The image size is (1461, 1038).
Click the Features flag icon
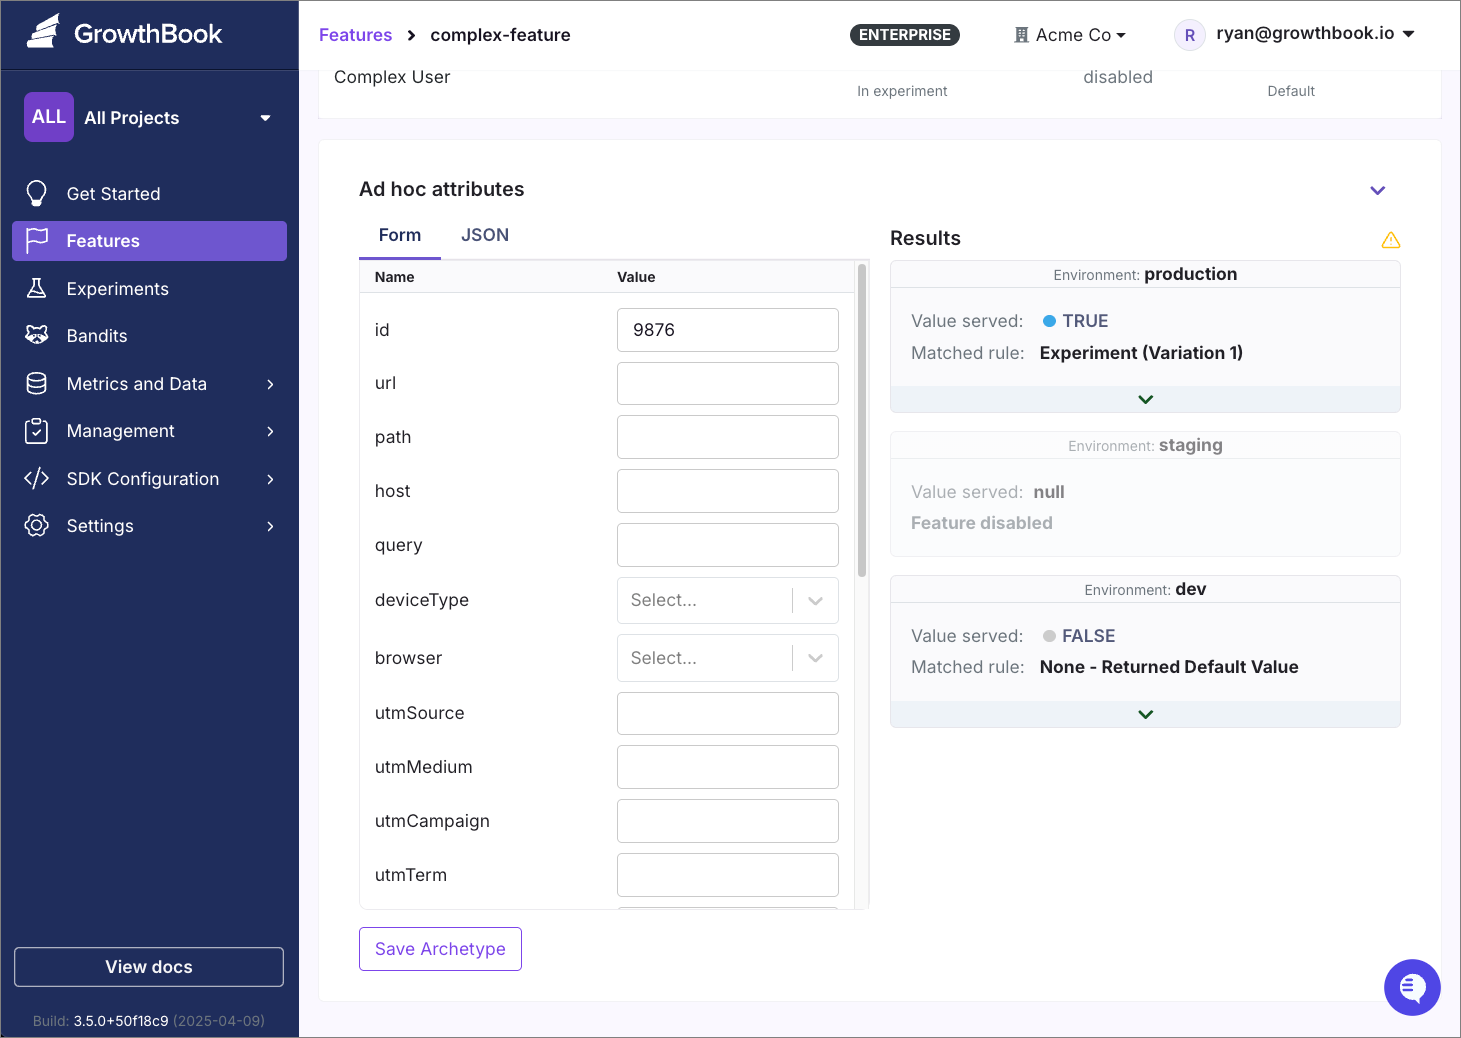(37, 240)
